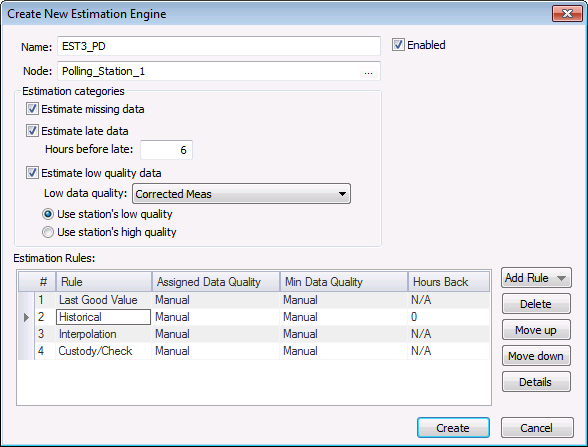Click Hours Back N/A for Last Good Value
The width and height of the screenshot is (588, 447).
(448, 300)
